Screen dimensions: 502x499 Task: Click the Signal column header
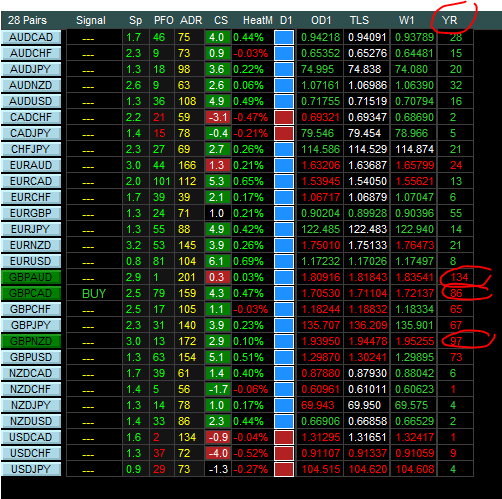(x=91, y=20)
